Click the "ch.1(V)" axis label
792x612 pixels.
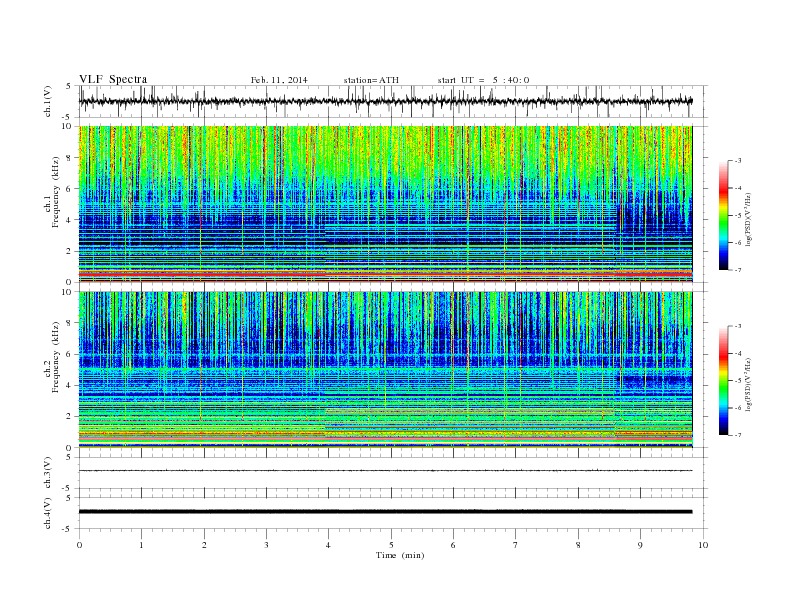point(48,101)
